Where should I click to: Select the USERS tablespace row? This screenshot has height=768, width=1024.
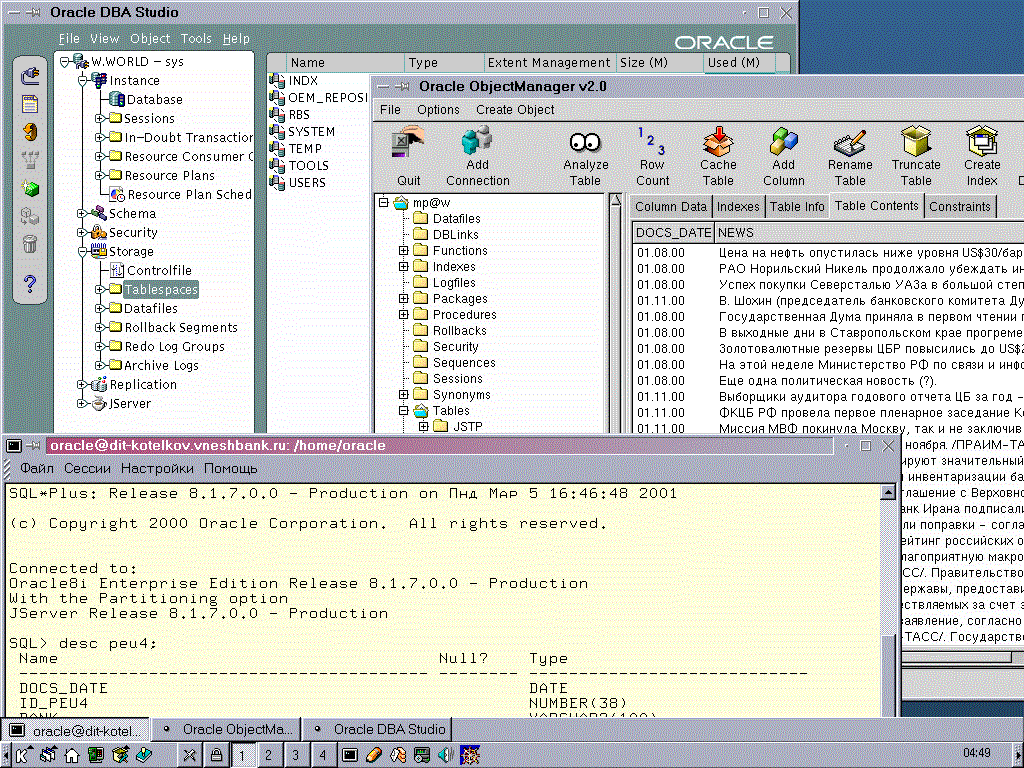(x=298, y=183)
